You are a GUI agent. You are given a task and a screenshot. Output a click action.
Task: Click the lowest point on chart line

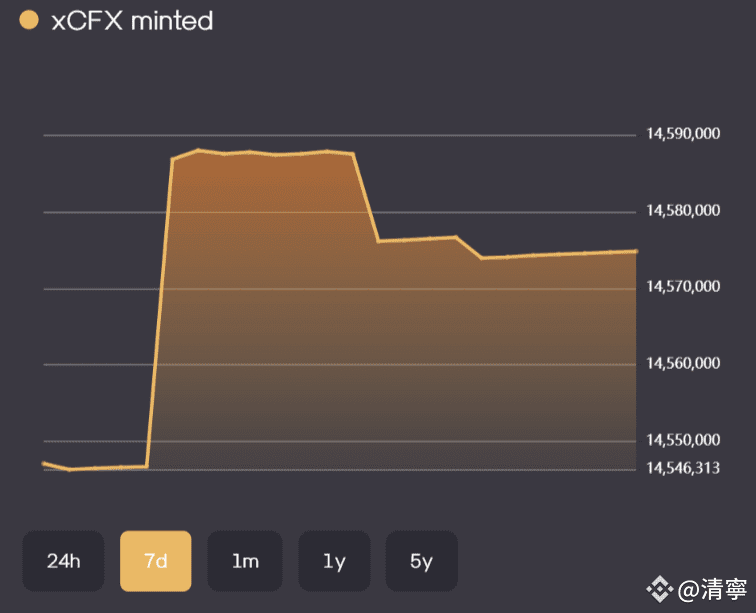70,469
